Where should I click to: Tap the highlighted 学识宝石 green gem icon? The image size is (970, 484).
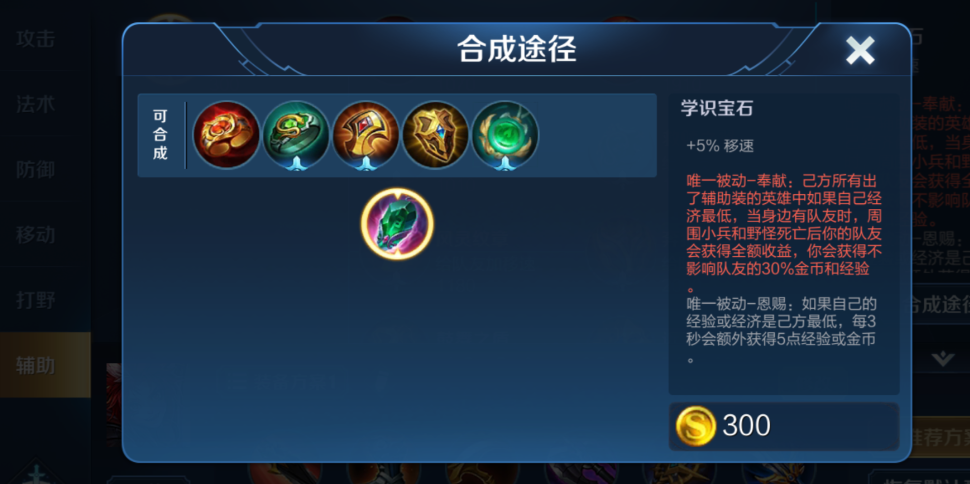tap(397, 223)
